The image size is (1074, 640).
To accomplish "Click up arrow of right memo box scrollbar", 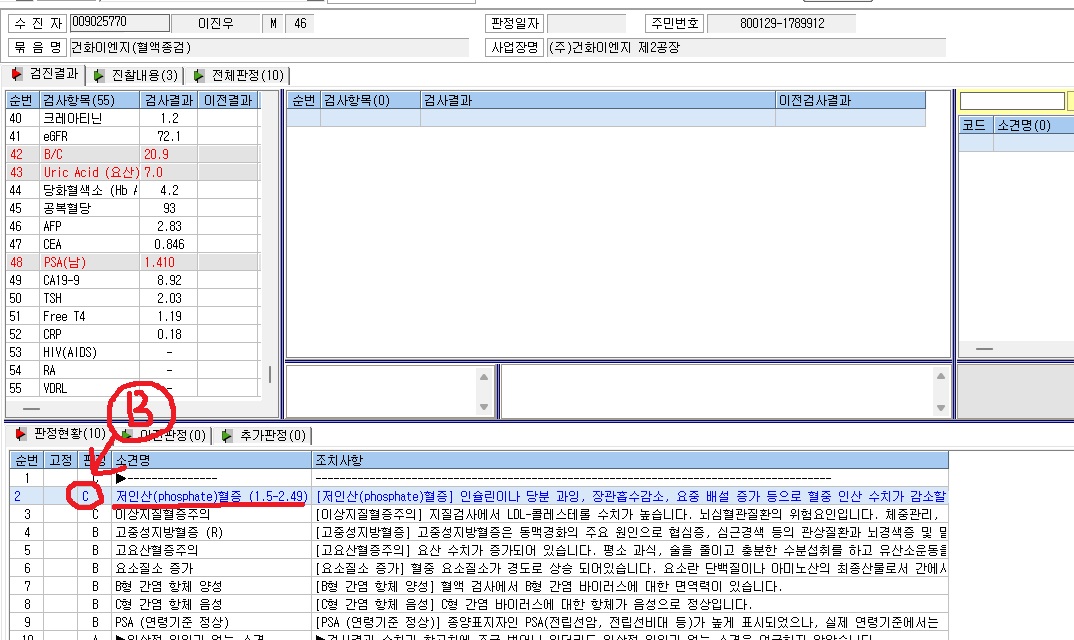I will point(940,376).
